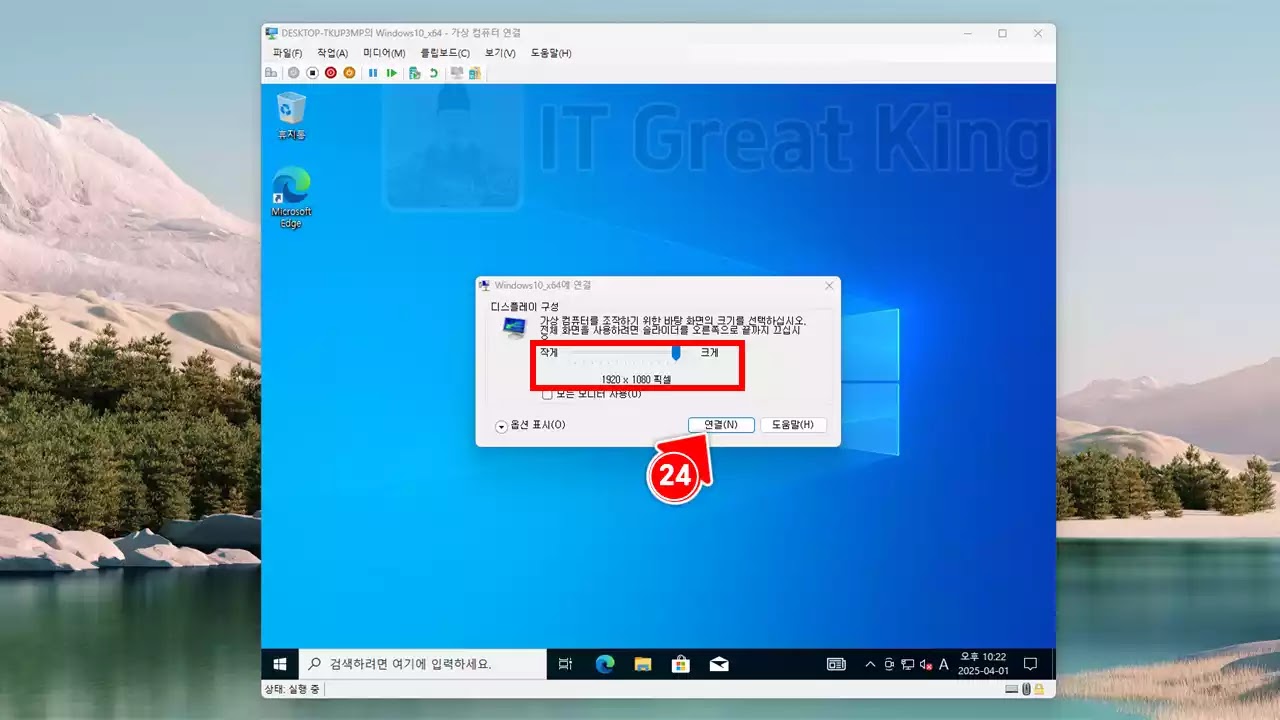Open Mail app from the taskbar

point(718,664)
